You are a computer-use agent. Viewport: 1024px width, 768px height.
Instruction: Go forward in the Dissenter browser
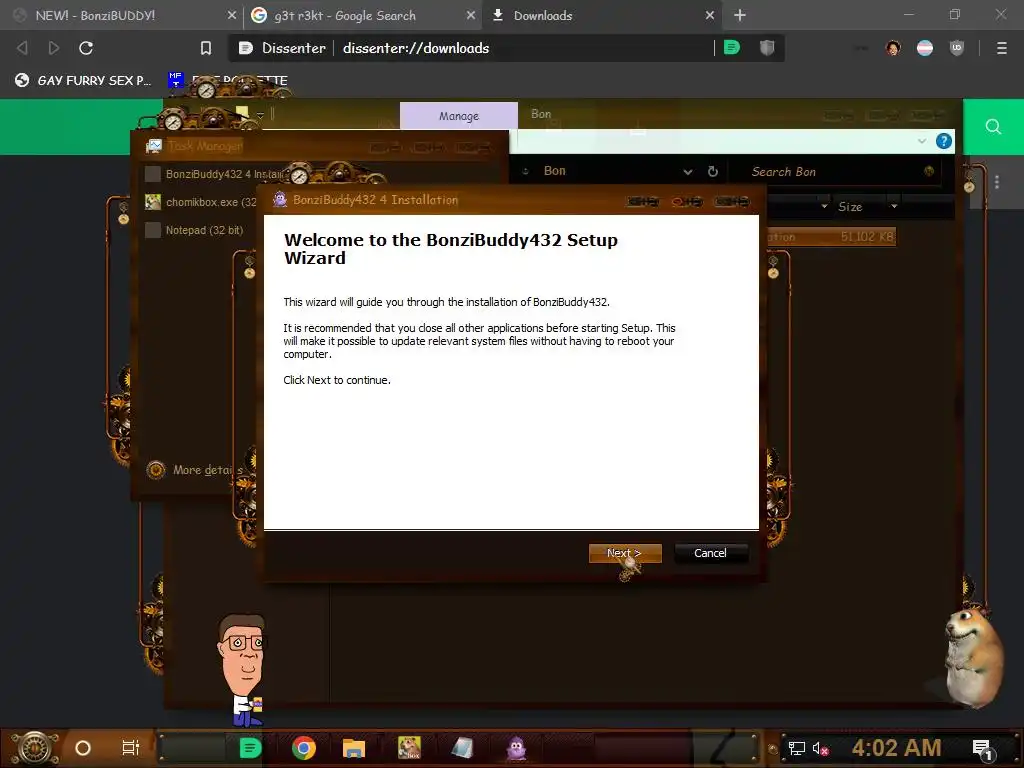click(x=54, y=48)
